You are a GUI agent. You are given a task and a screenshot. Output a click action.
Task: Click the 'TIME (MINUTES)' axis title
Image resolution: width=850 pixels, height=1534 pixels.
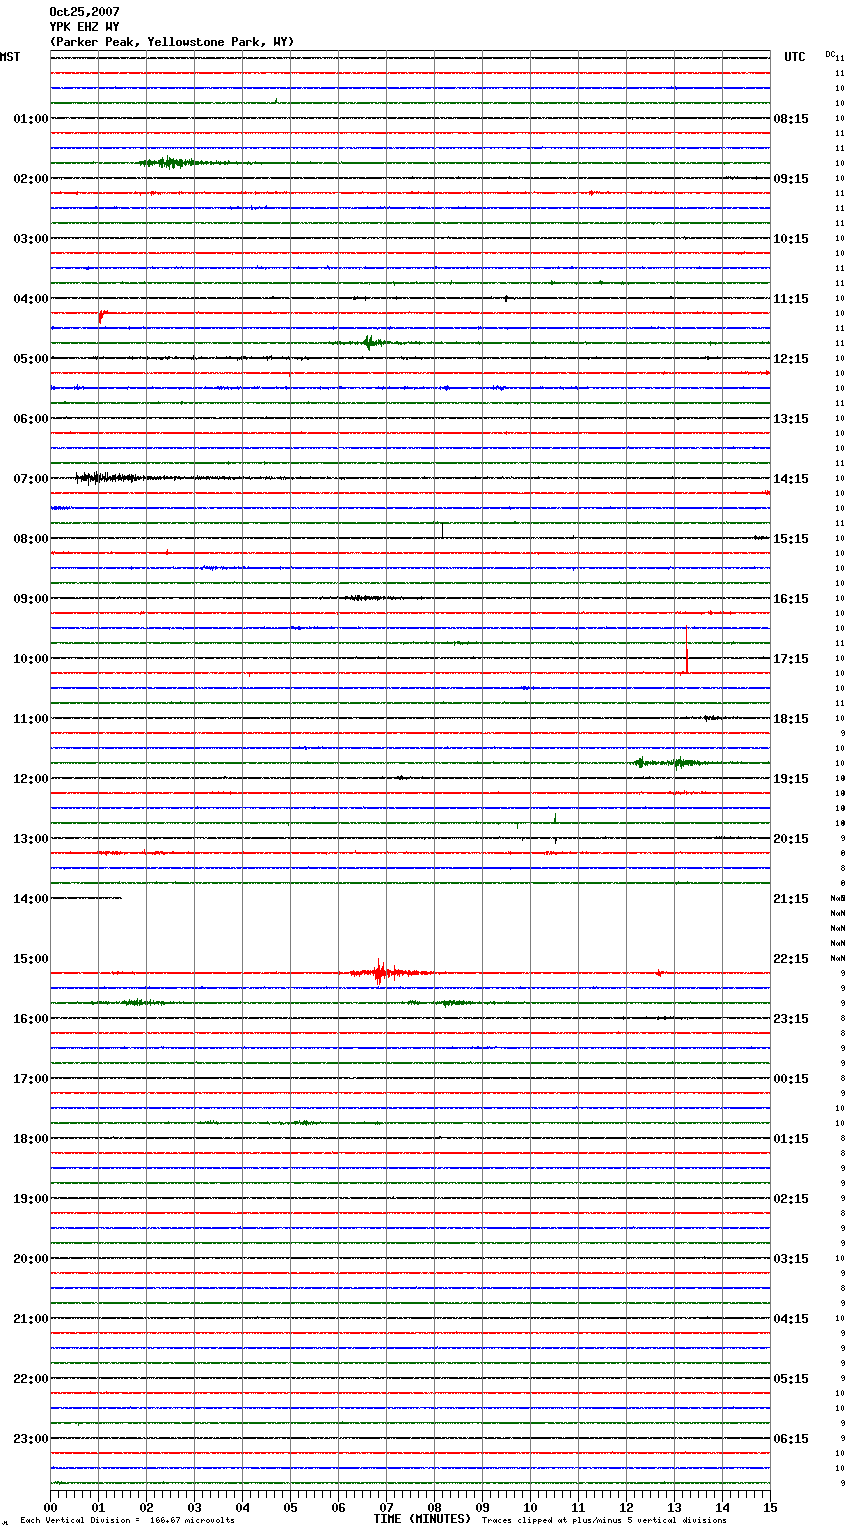422,1519
